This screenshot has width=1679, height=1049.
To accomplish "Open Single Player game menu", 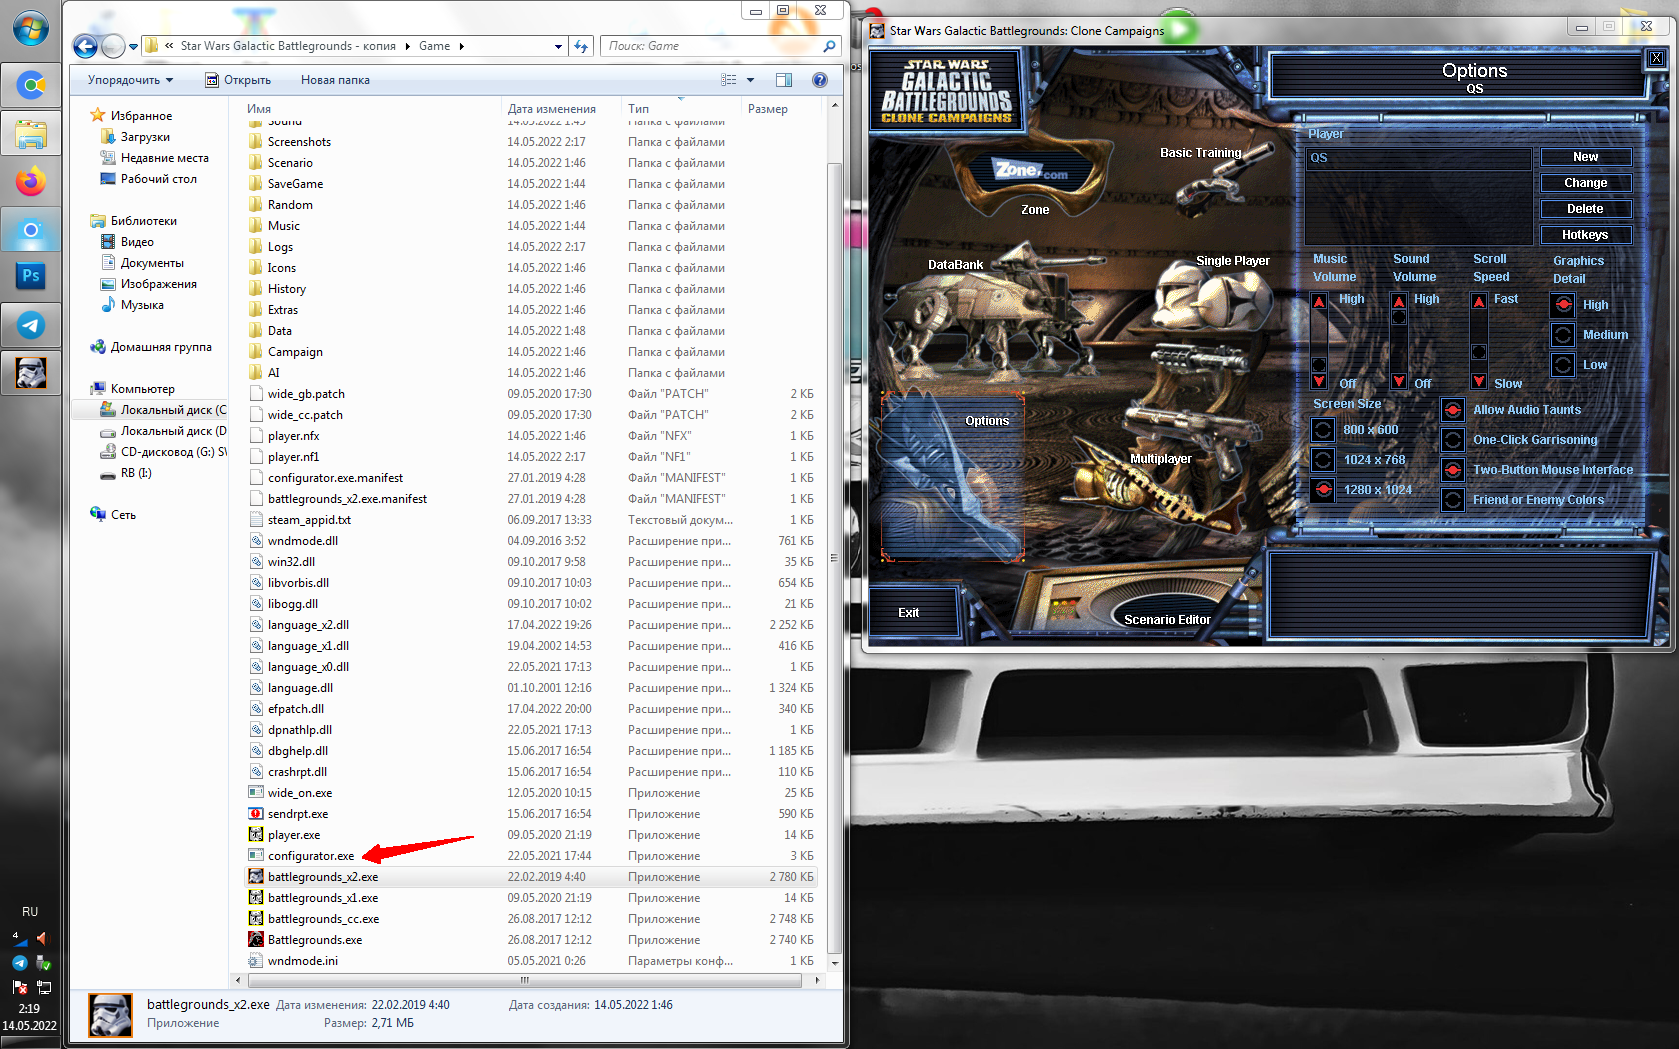I will (1233, 261).
